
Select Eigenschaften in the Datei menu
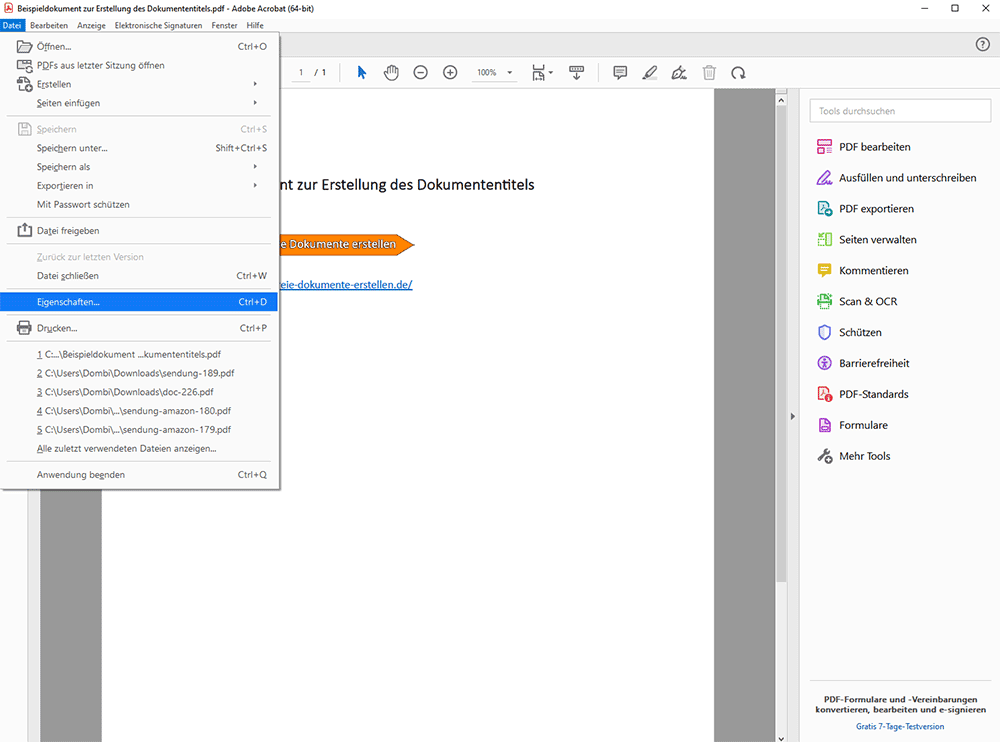[x=139, y=302]
